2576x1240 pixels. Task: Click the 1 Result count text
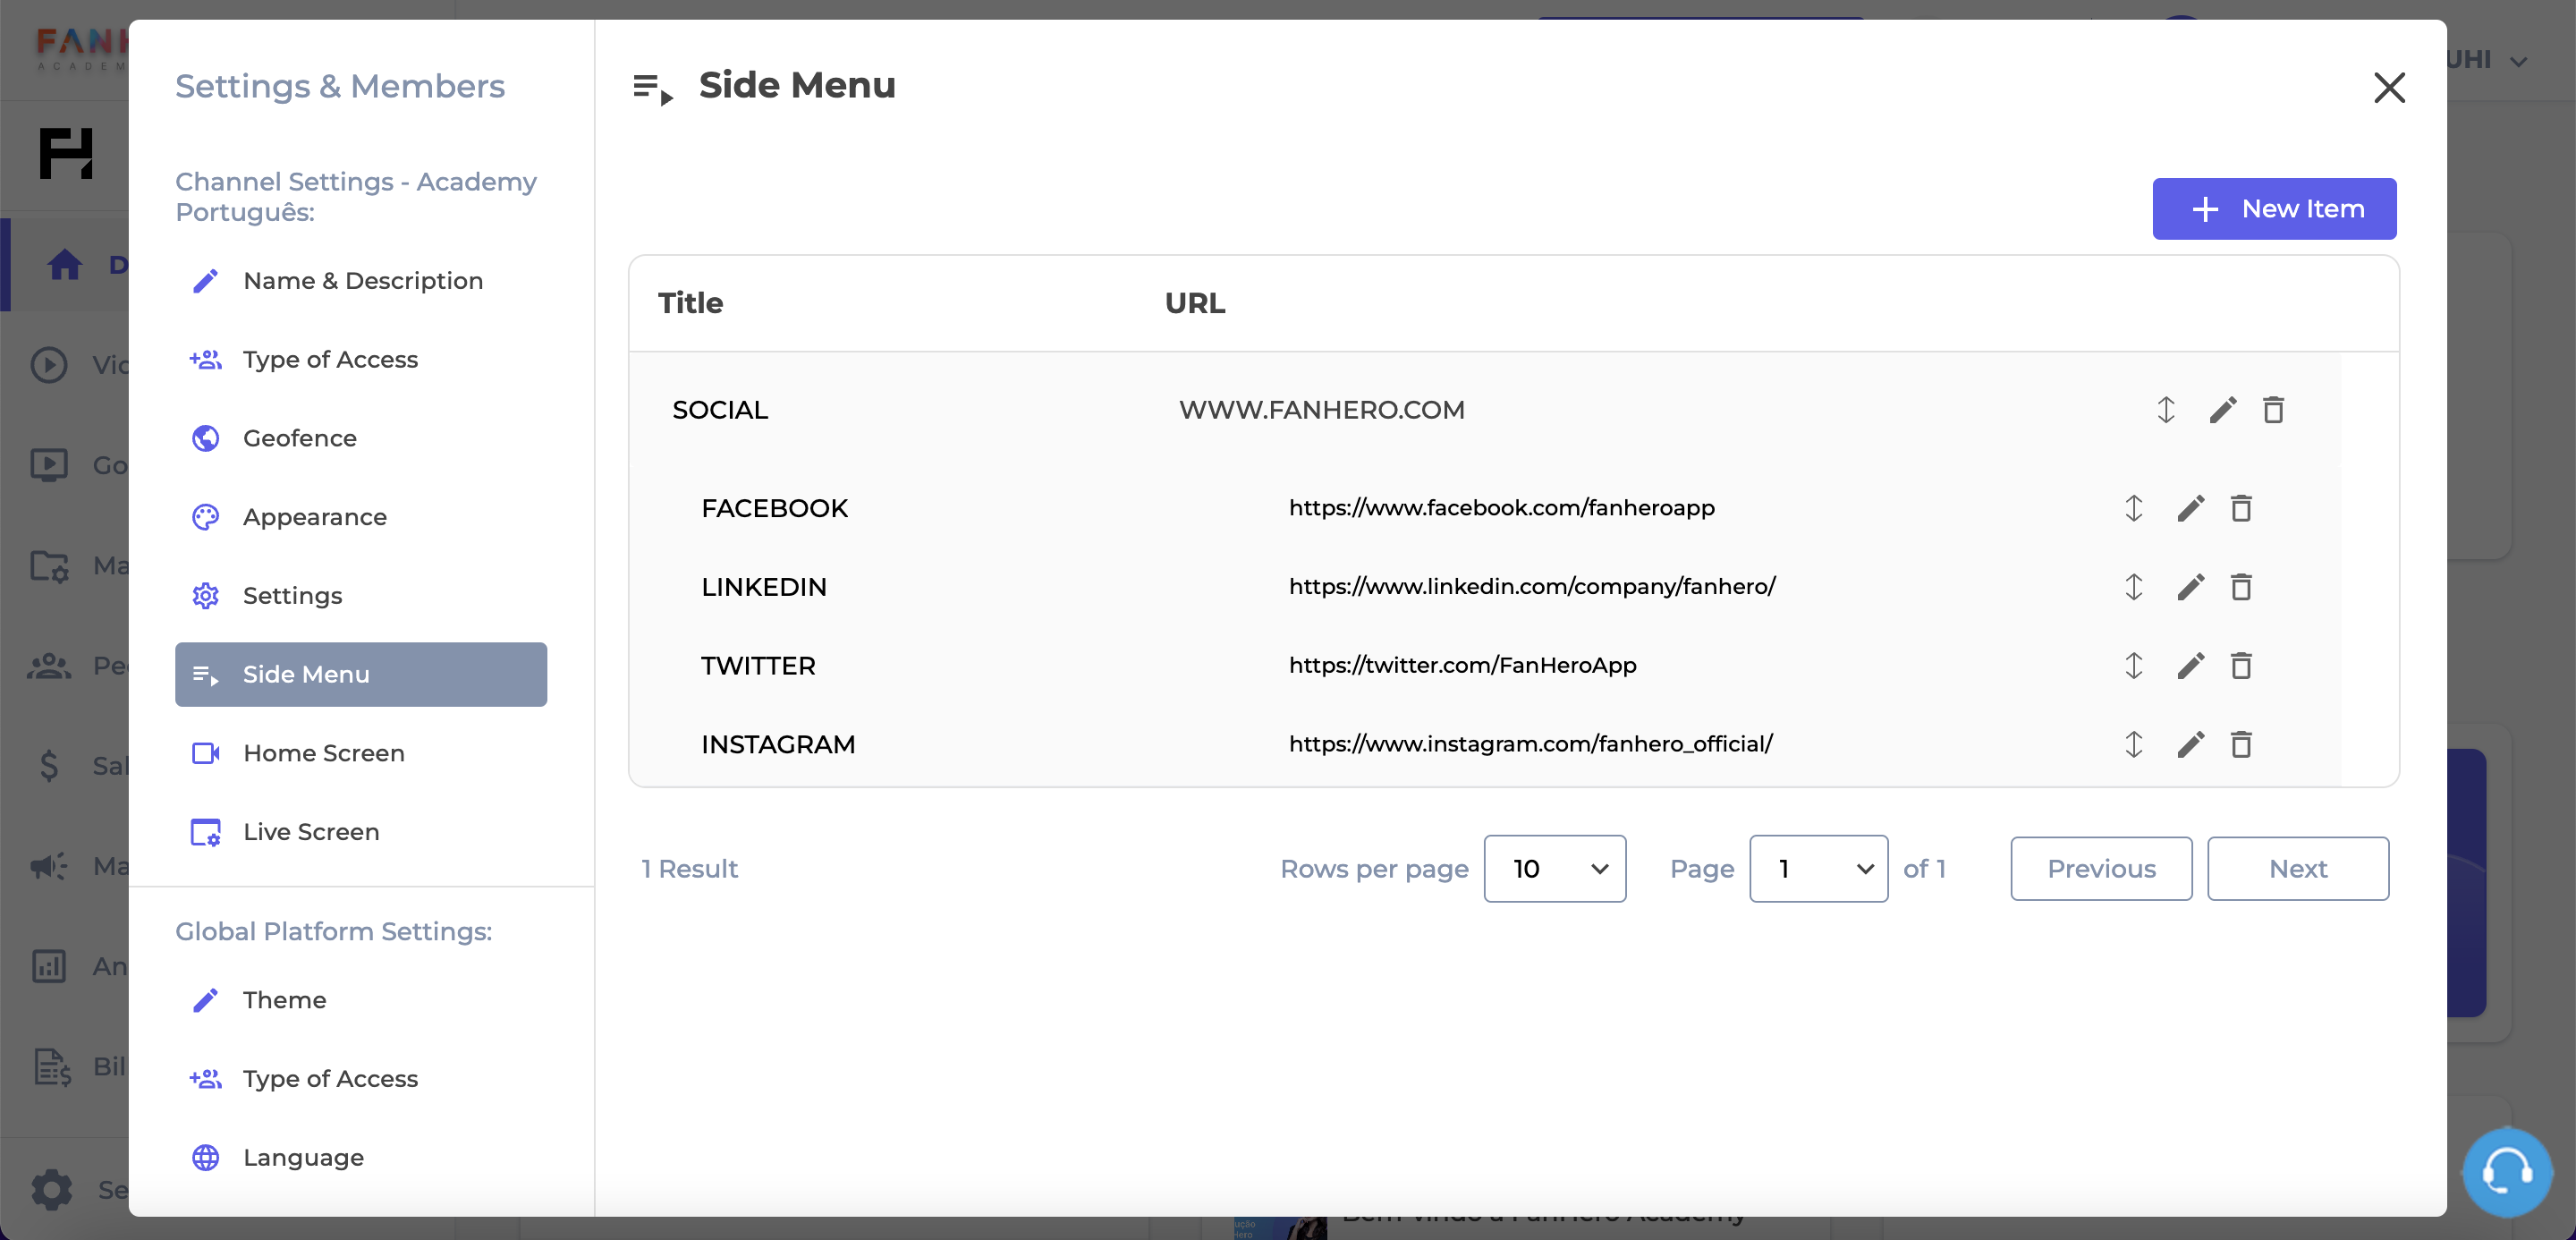pos(689,869)
